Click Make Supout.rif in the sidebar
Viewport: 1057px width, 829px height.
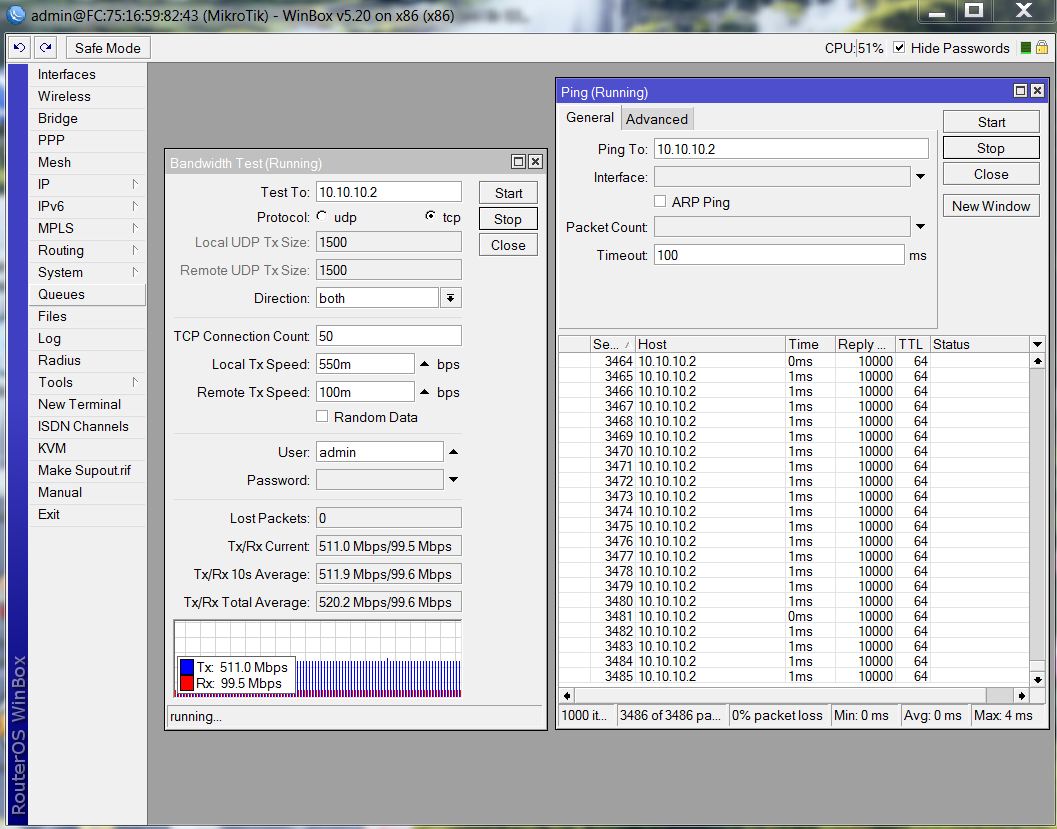click(x=88, y=470)
